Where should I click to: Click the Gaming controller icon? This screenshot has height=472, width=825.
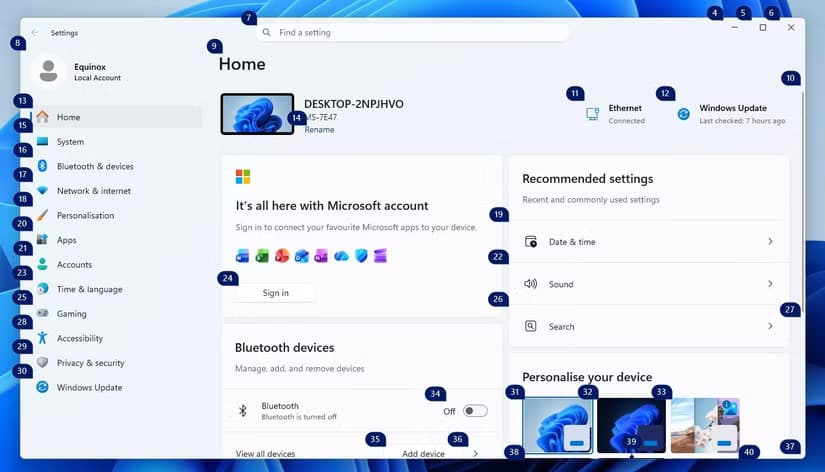[43, 313]
